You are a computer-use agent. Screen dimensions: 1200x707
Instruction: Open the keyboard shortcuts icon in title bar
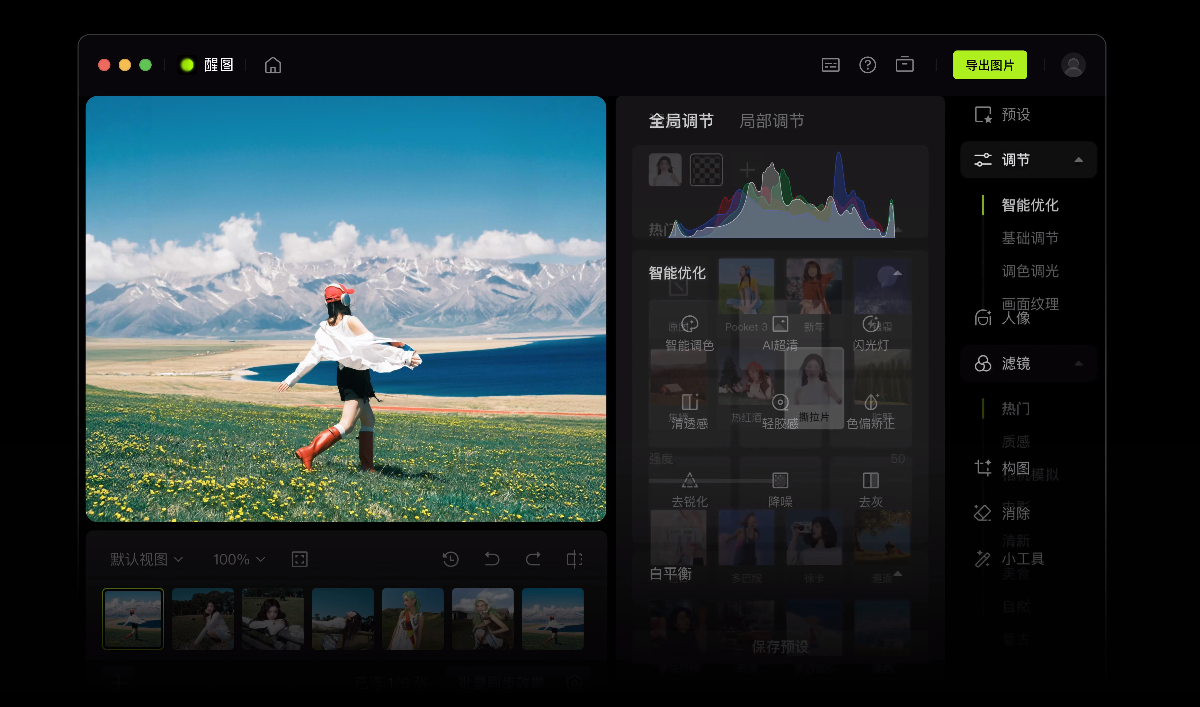click(831, 65)
